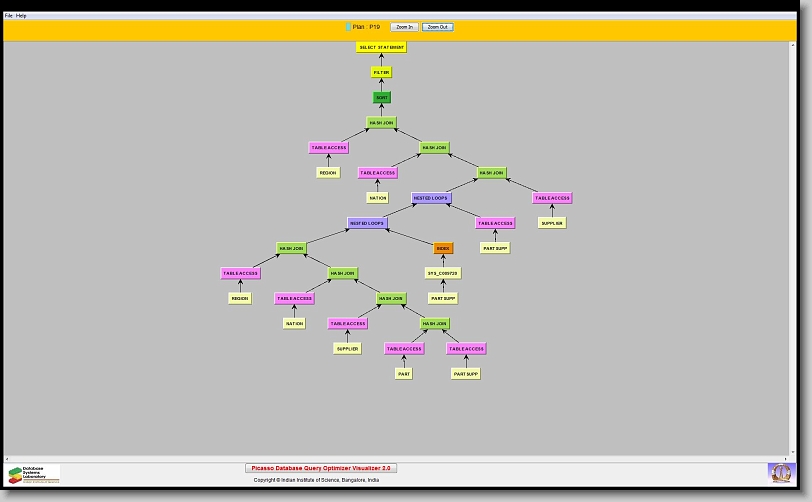Screen dimensions: 812x502
Task: Open the Help menu
Action: pyautogui.click(x=22, y=16)
